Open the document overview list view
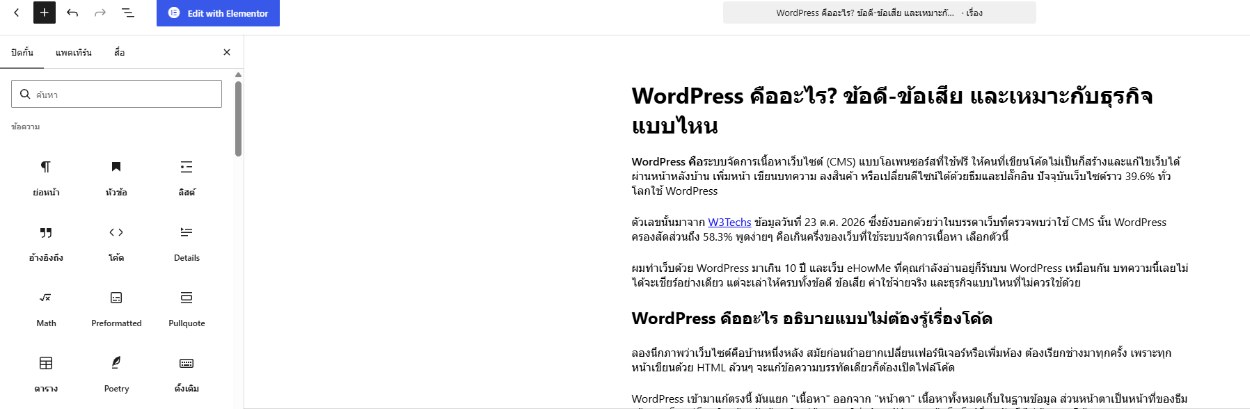1250x409 pixels. [128, 13]
